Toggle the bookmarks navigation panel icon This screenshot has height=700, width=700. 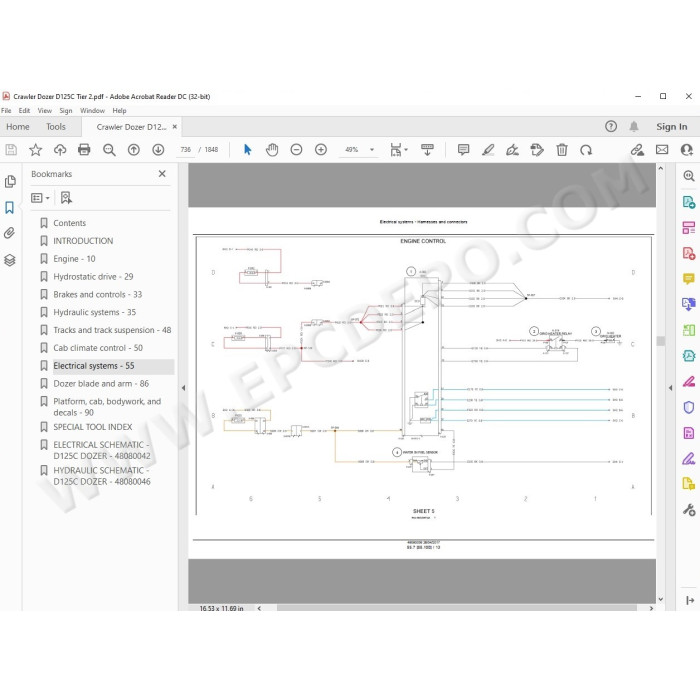pos(10,207)
